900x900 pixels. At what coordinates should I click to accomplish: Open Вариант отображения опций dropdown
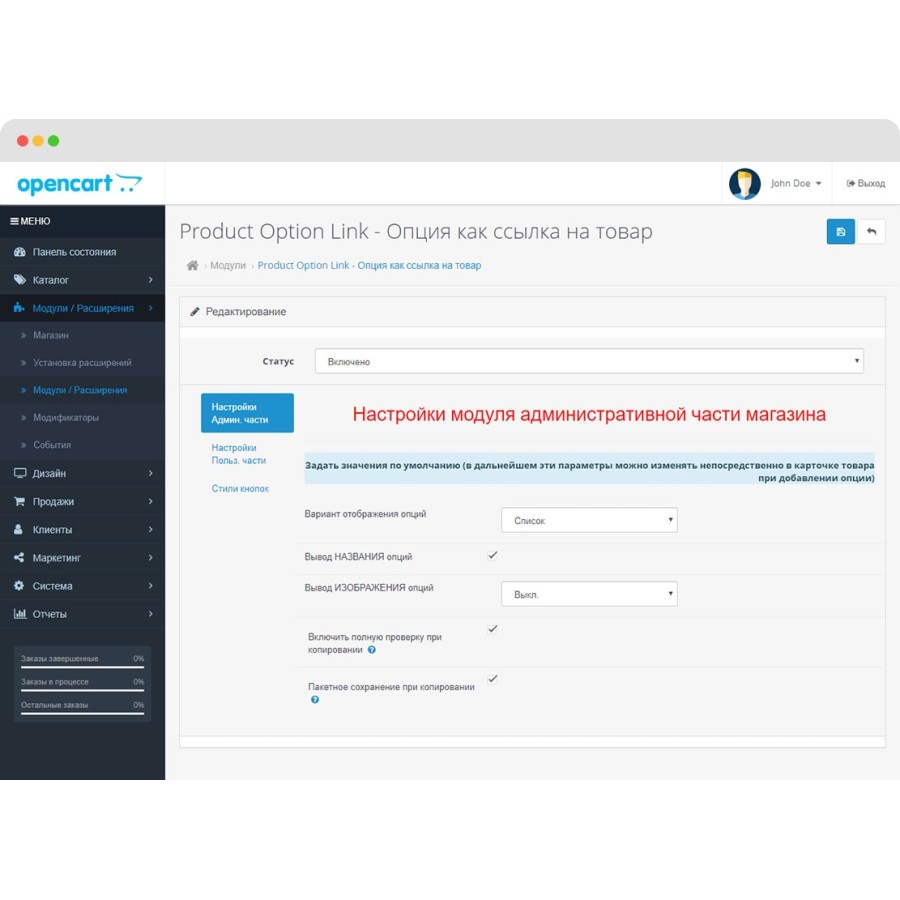pos(589,520)
